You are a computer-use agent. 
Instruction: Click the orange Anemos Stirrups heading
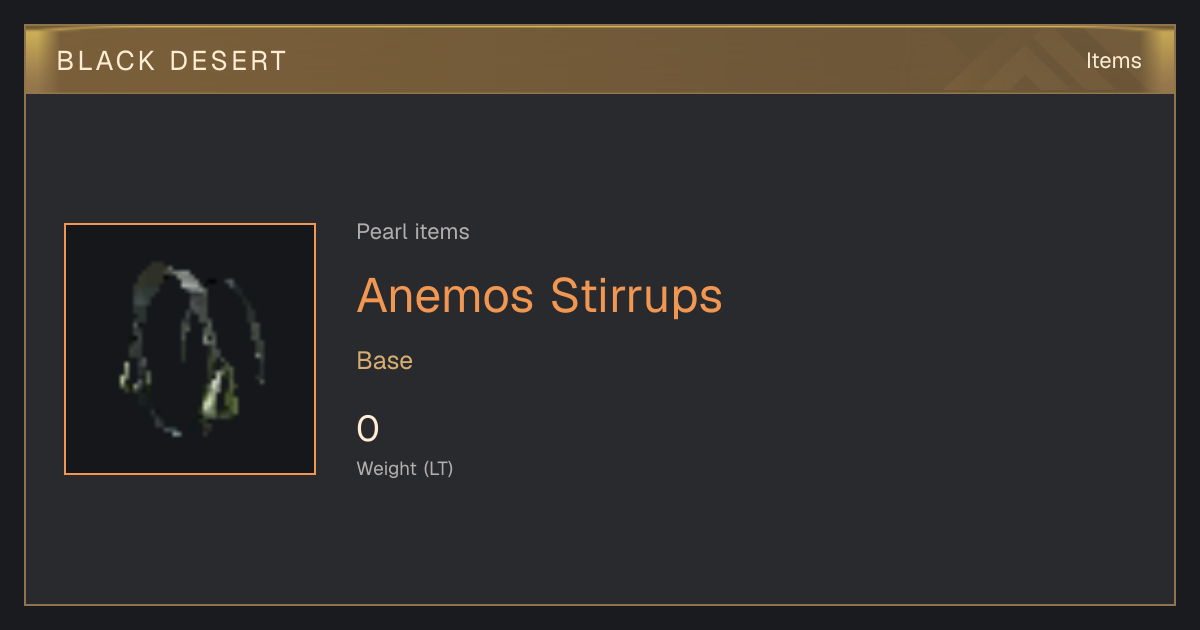click(540, 295)
